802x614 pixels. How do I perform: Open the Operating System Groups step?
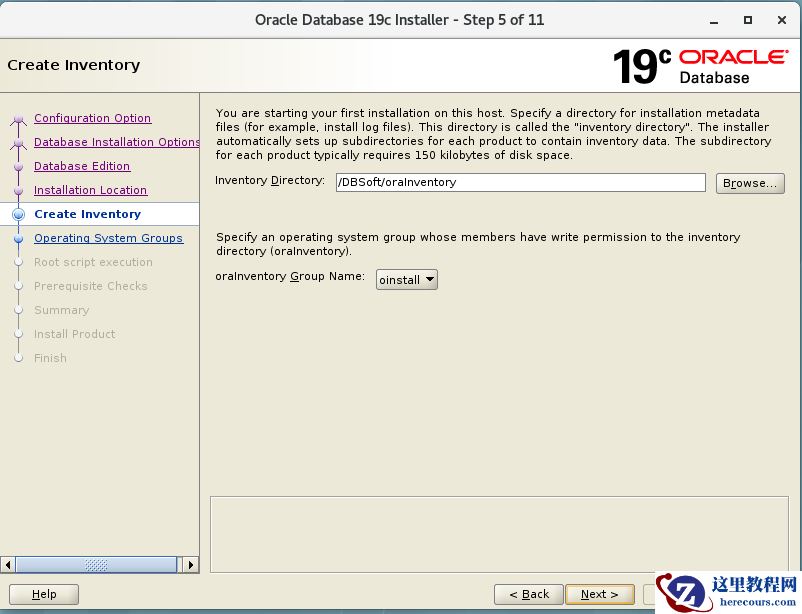[108, 238]
